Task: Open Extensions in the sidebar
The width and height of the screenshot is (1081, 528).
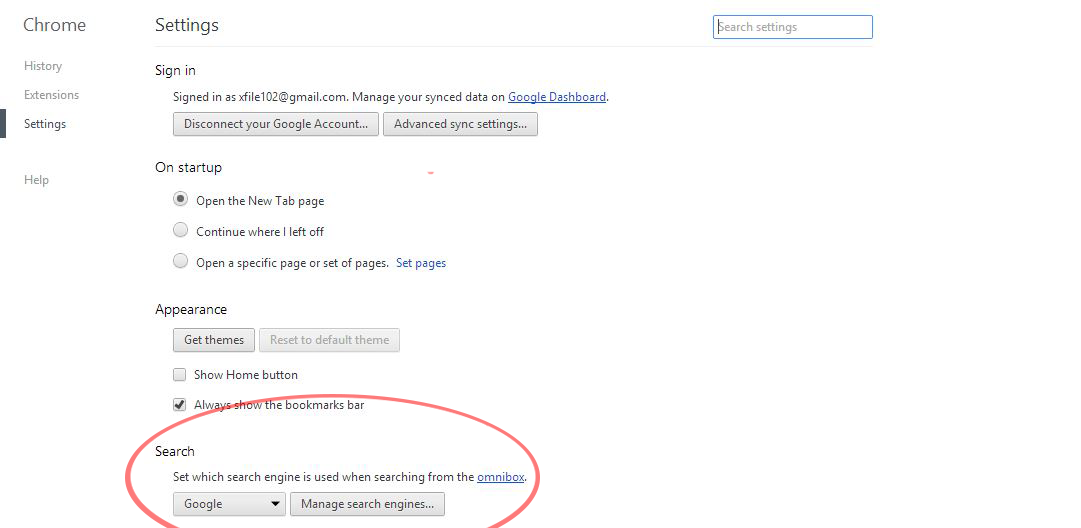Action: point(51,95)
